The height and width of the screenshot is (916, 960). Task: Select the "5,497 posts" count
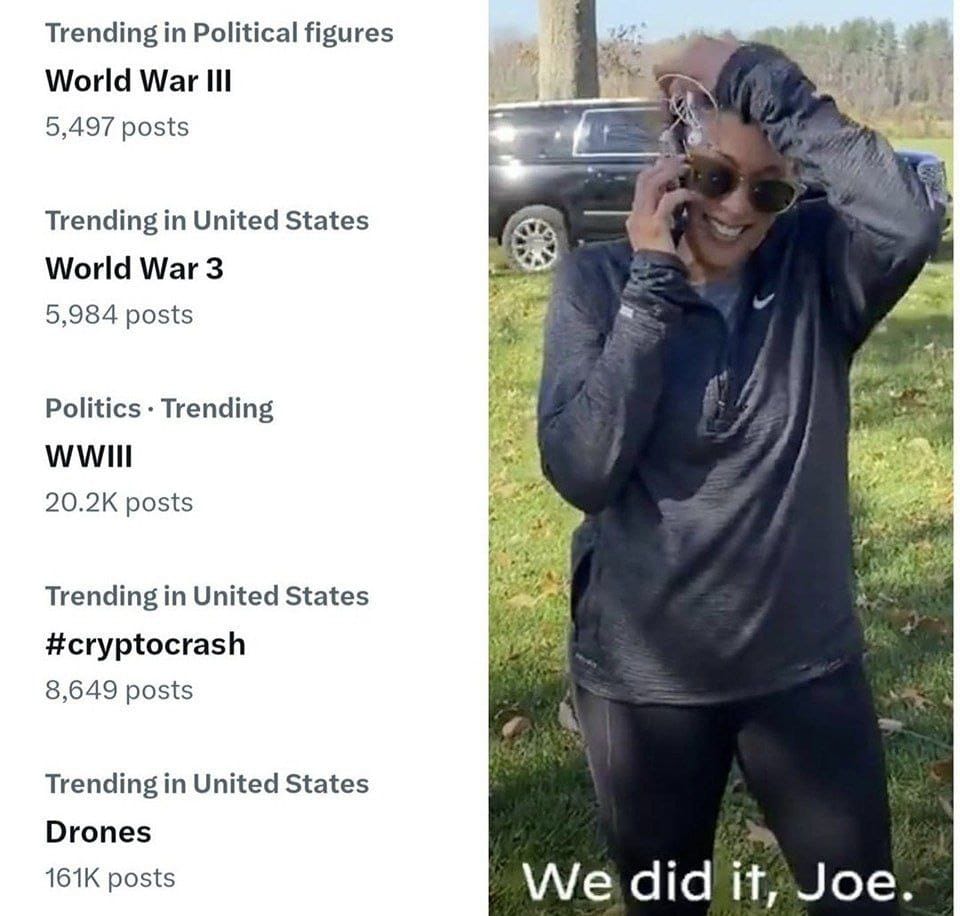(x=117, y=127)
